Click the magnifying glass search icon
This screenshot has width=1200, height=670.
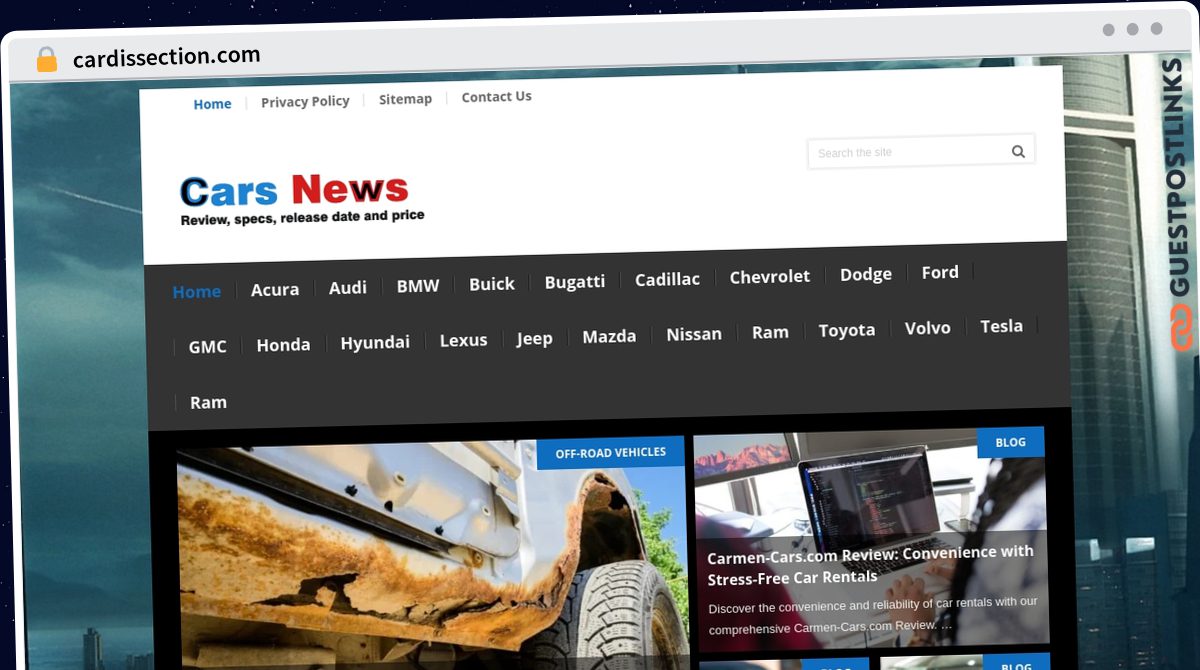point(1018,151)
